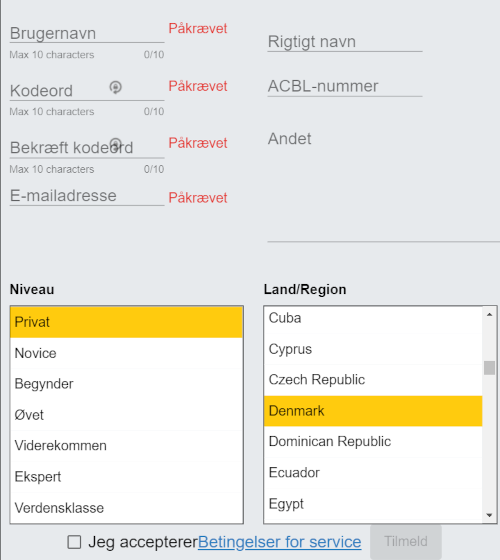
Task: Click the ACBL-nummer field
Action: [345, 86]
